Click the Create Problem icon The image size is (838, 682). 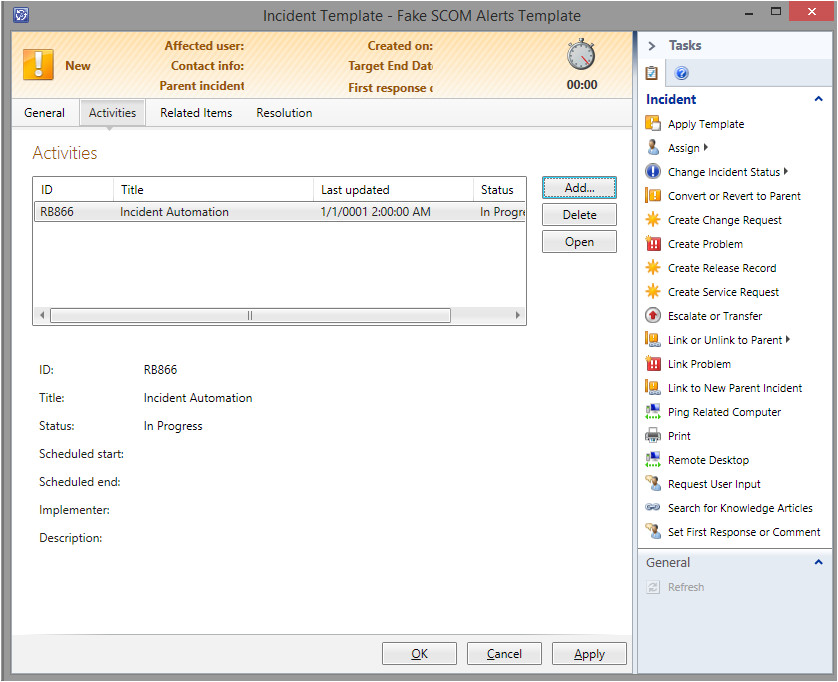653,244
